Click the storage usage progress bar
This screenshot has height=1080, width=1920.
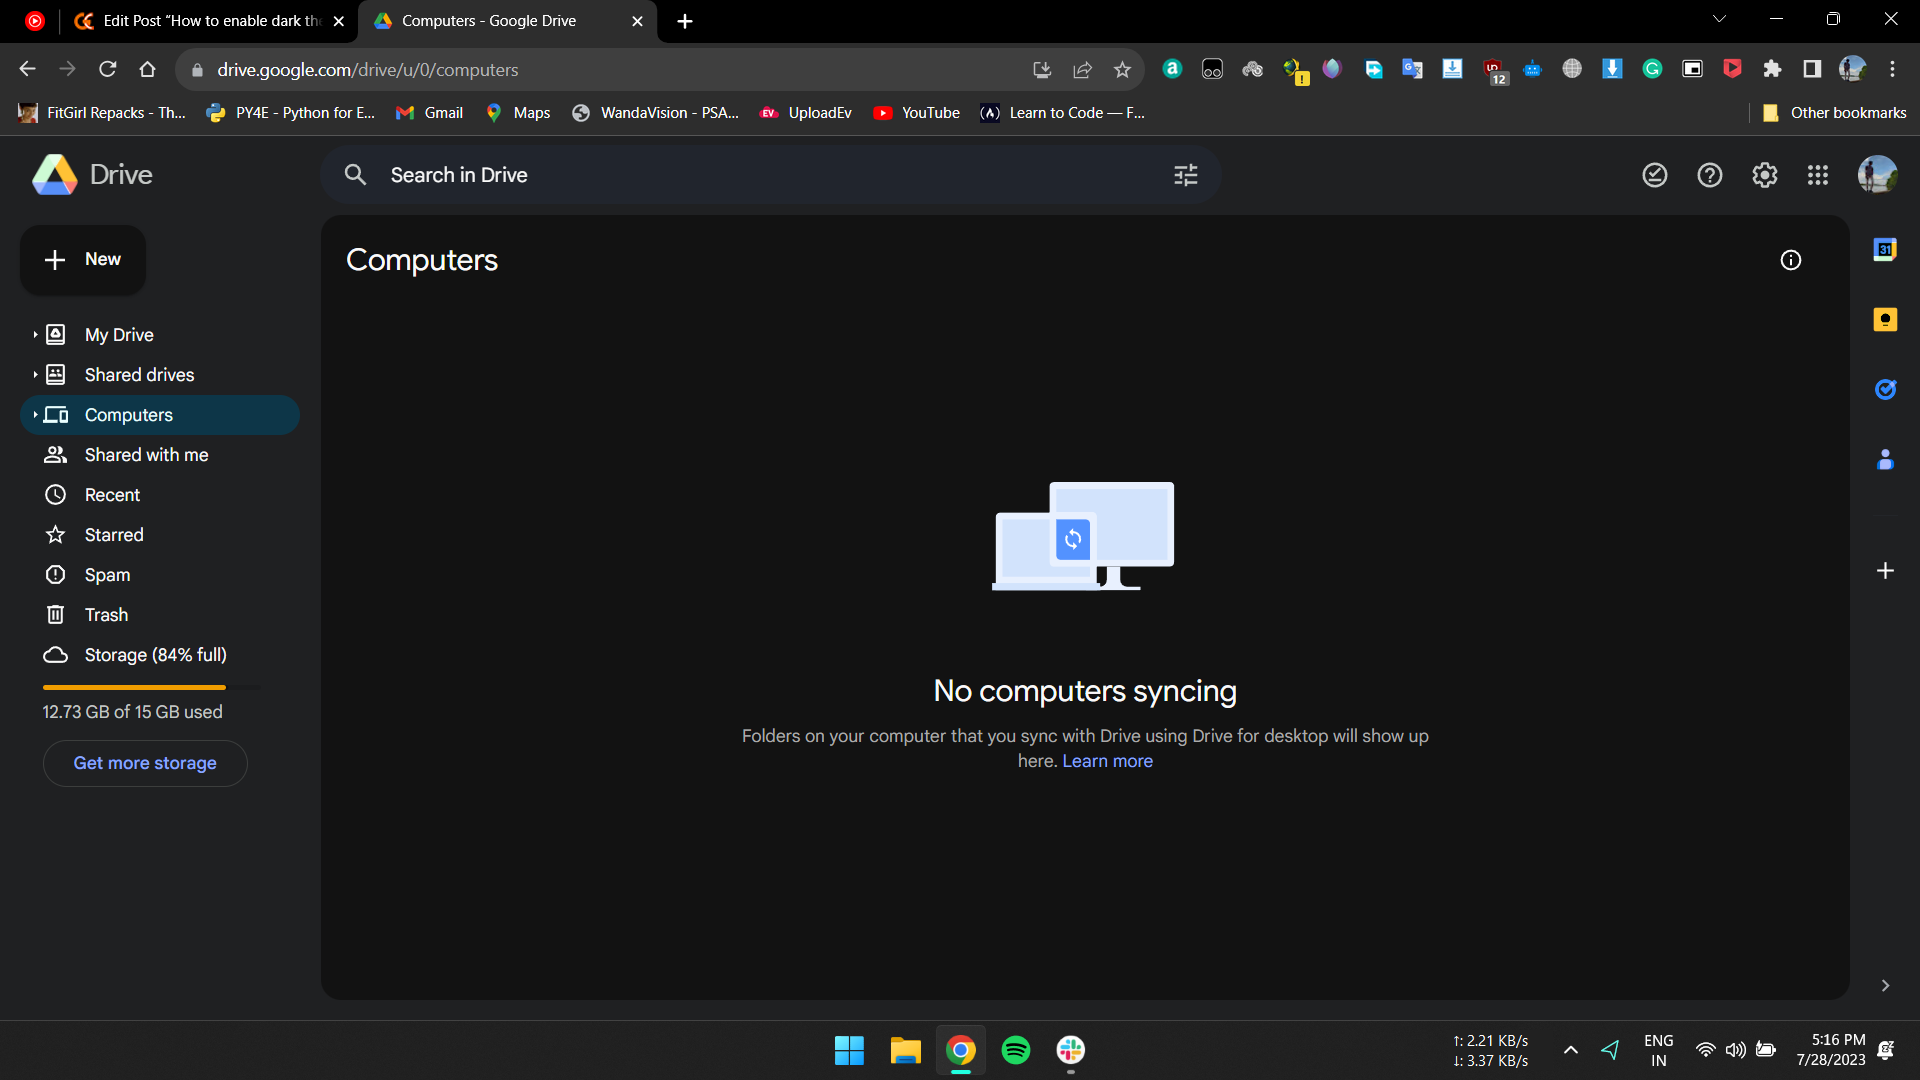coord(151,688)
